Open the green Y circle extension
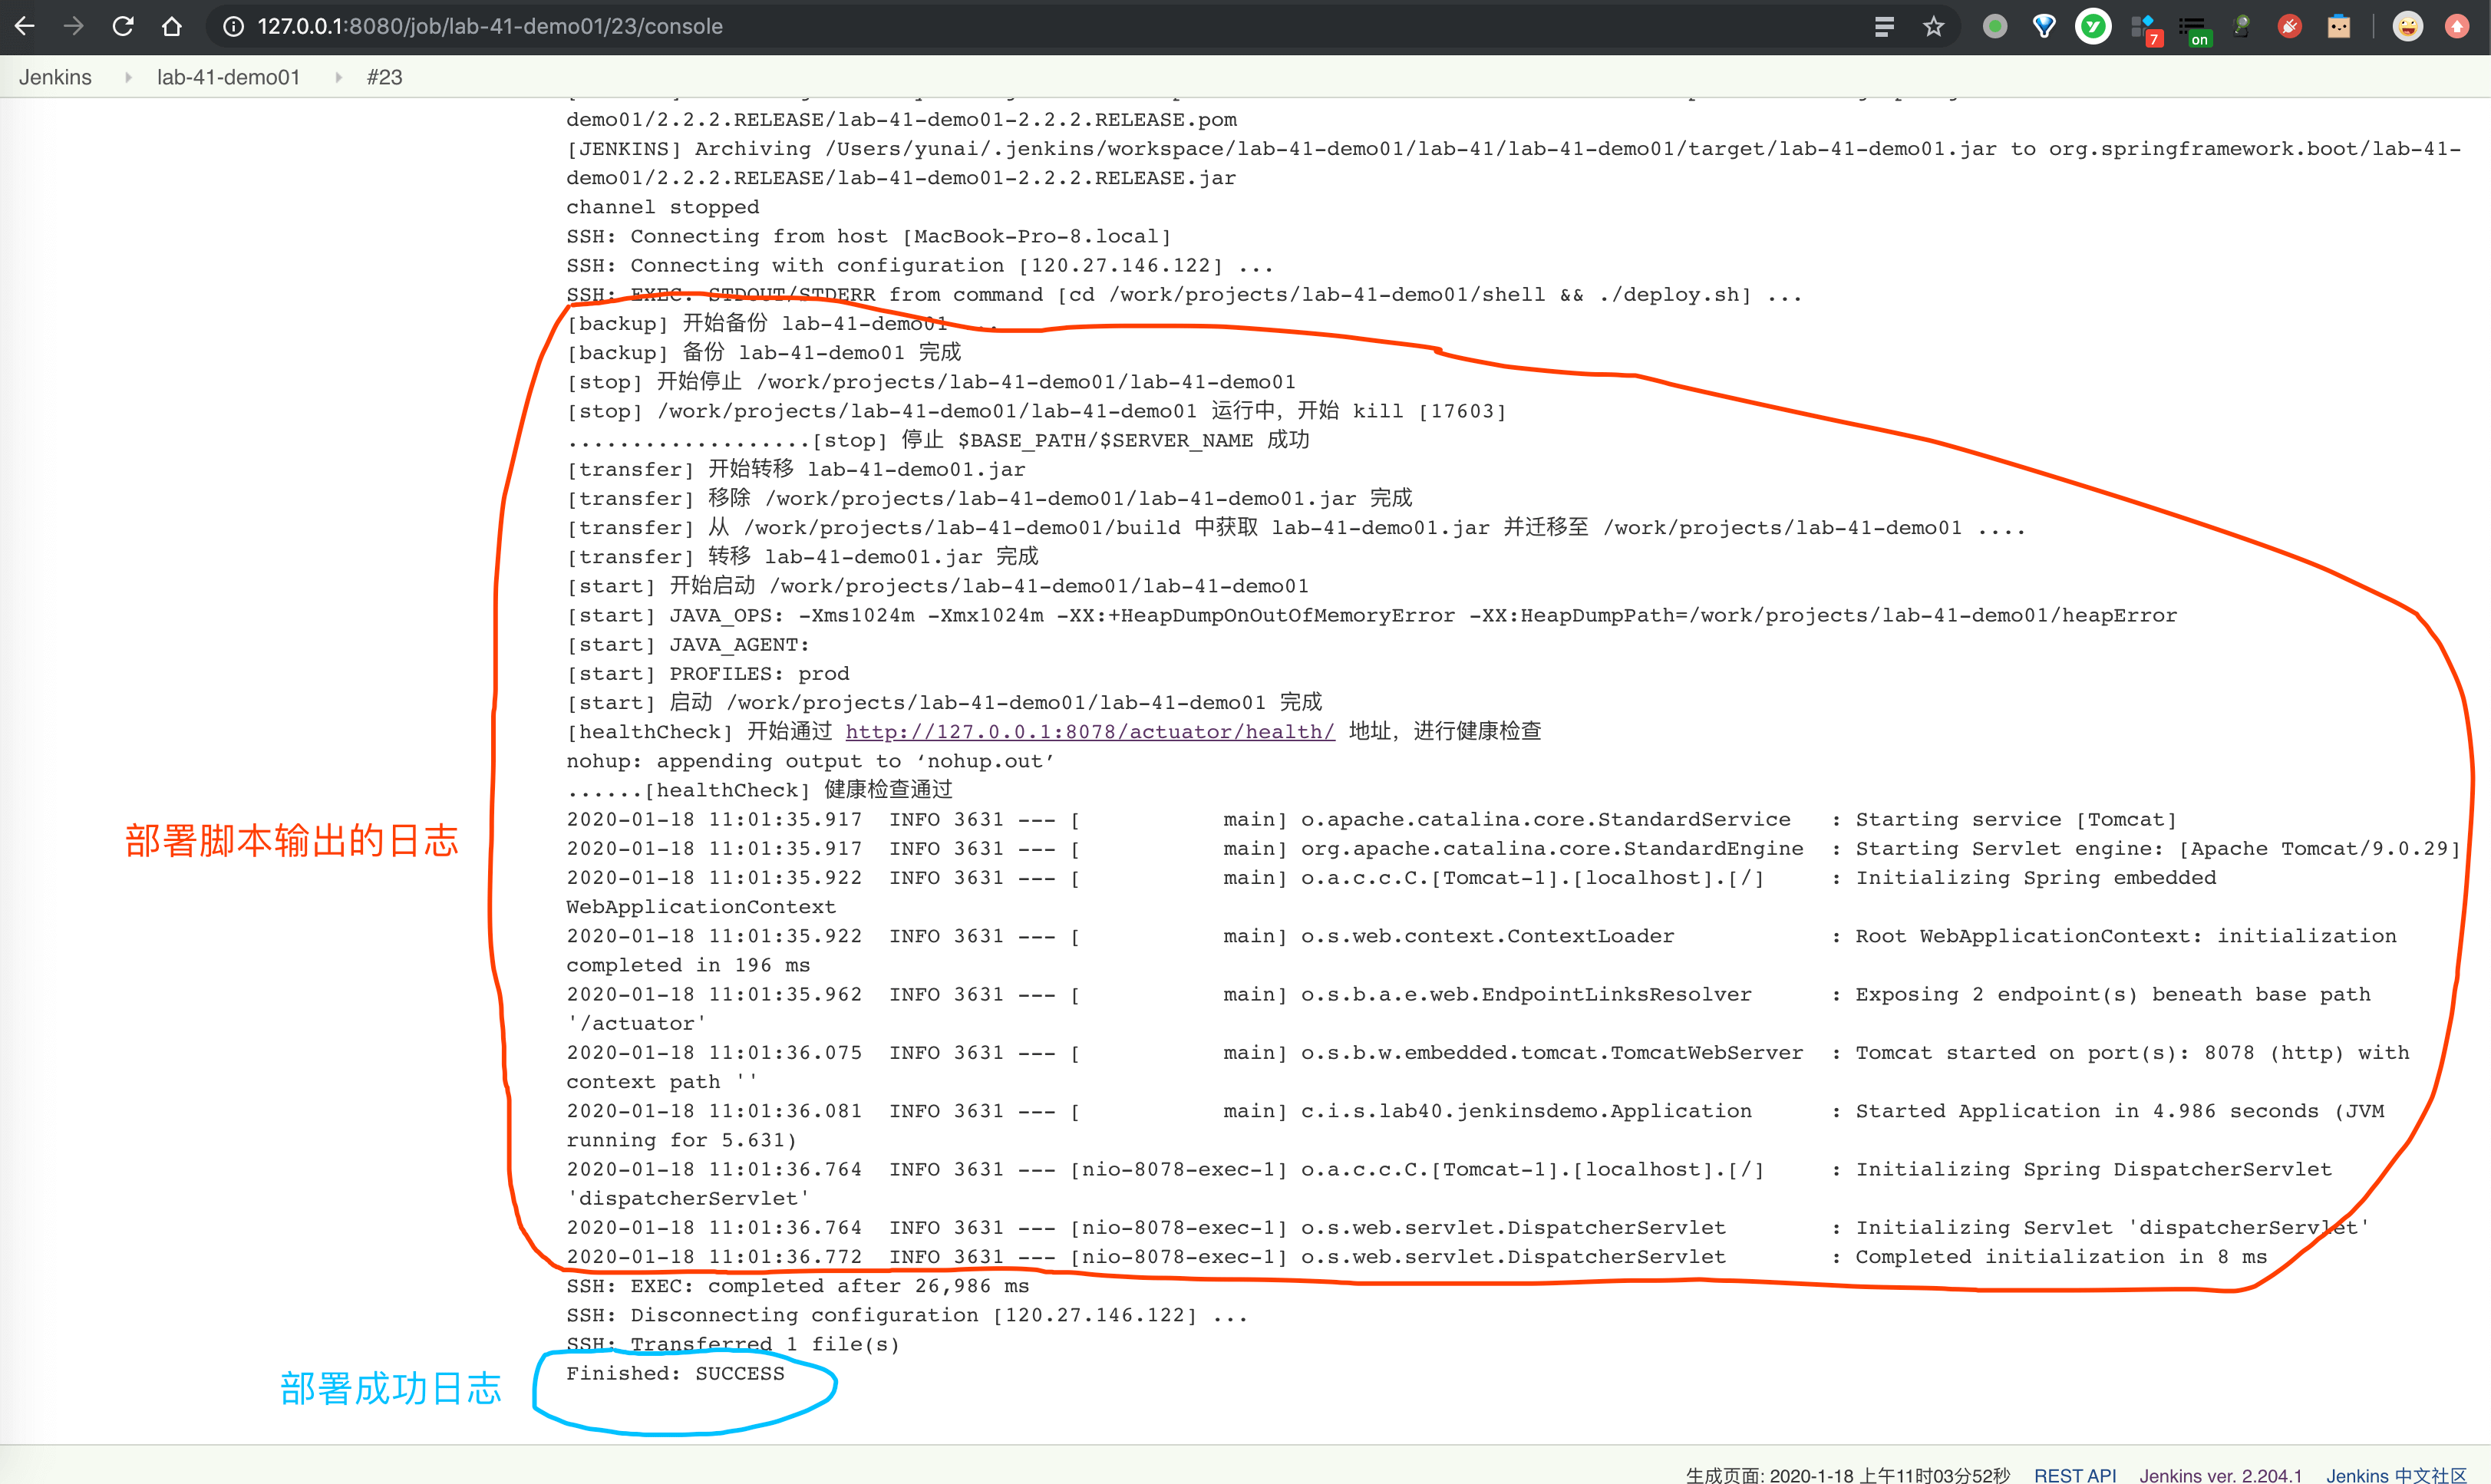 coord(2093,26)
